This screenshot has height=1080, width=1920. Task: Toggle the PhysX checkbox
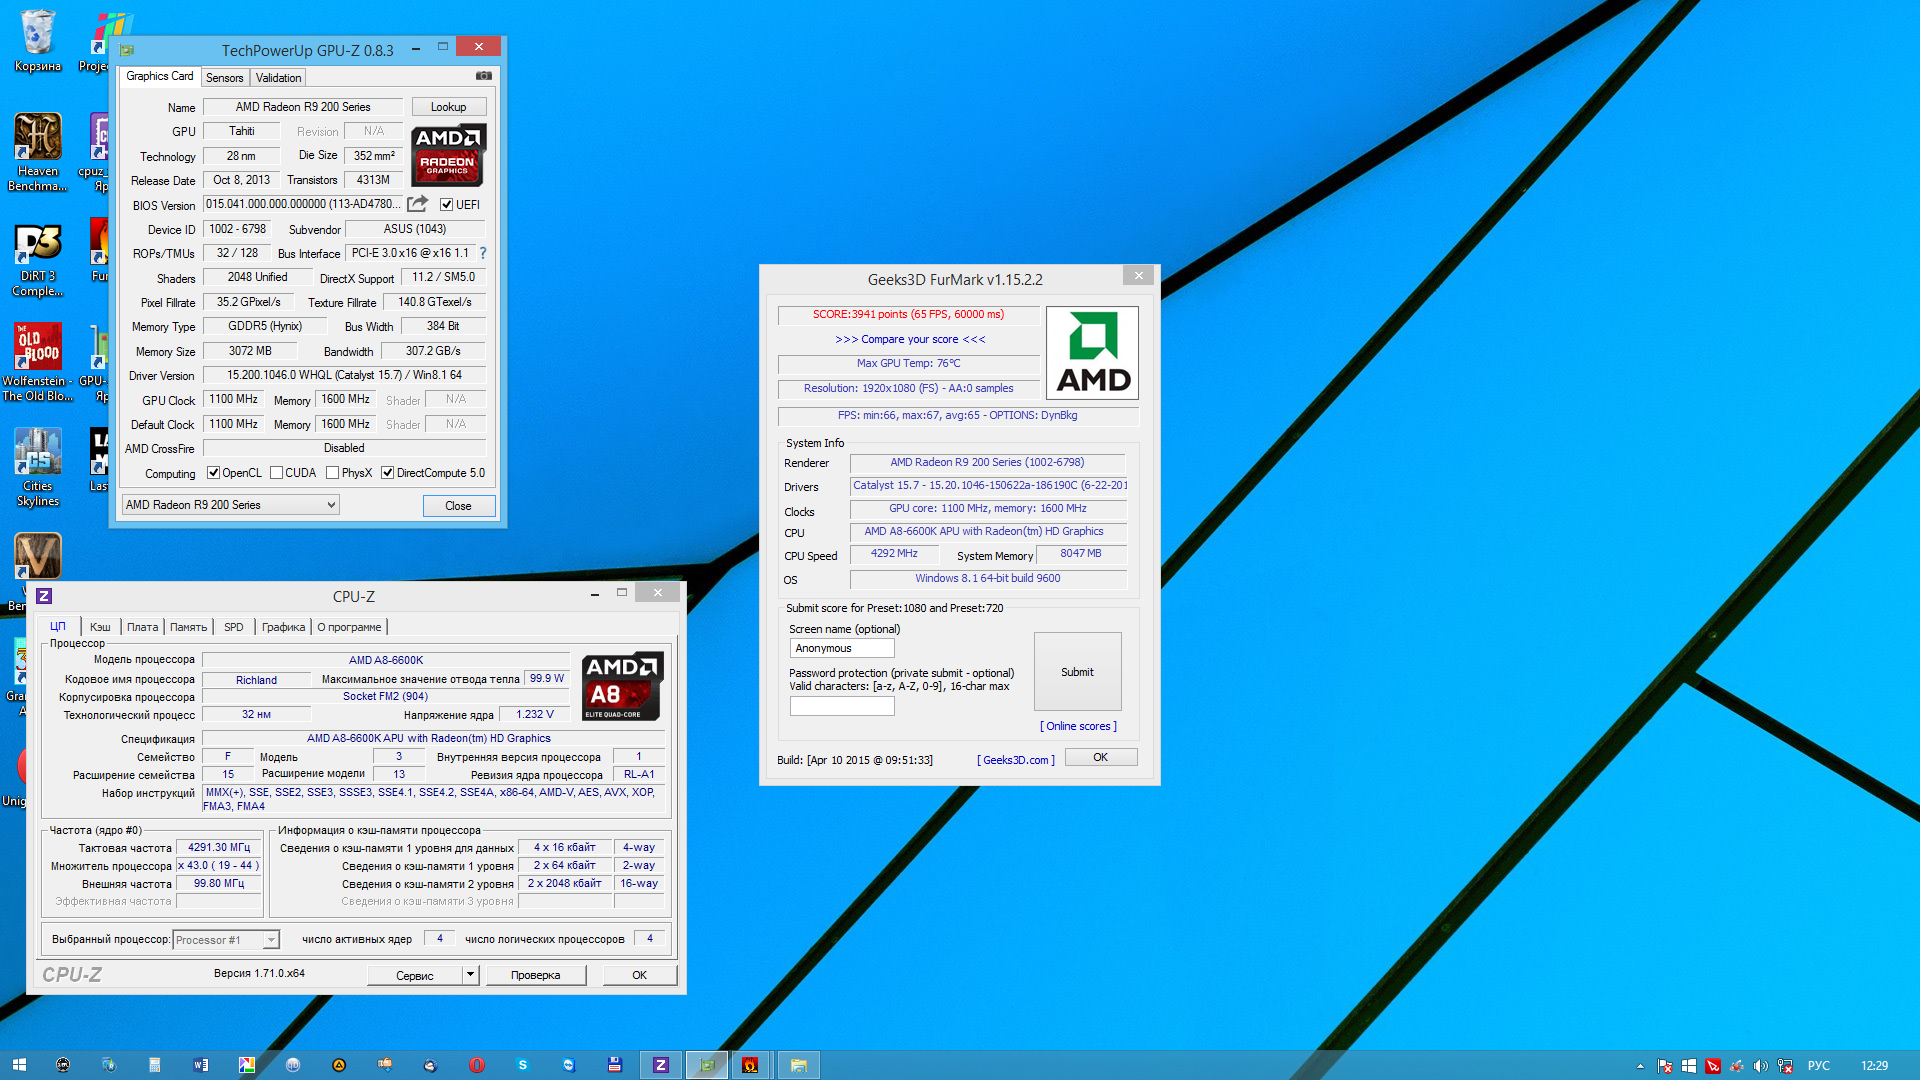[333, 473]
